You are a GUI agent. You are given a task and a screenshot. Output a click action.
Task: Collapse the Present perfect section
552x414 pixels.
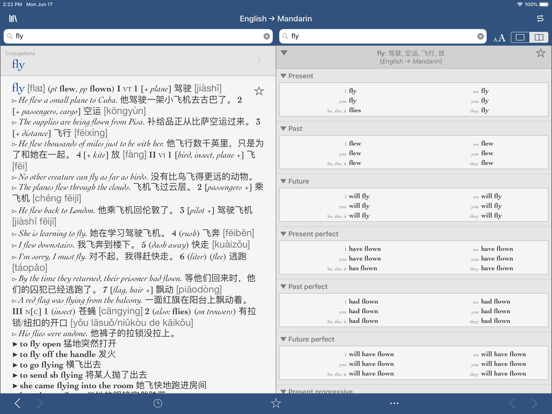pyautogui.click(x=283, y=234)
